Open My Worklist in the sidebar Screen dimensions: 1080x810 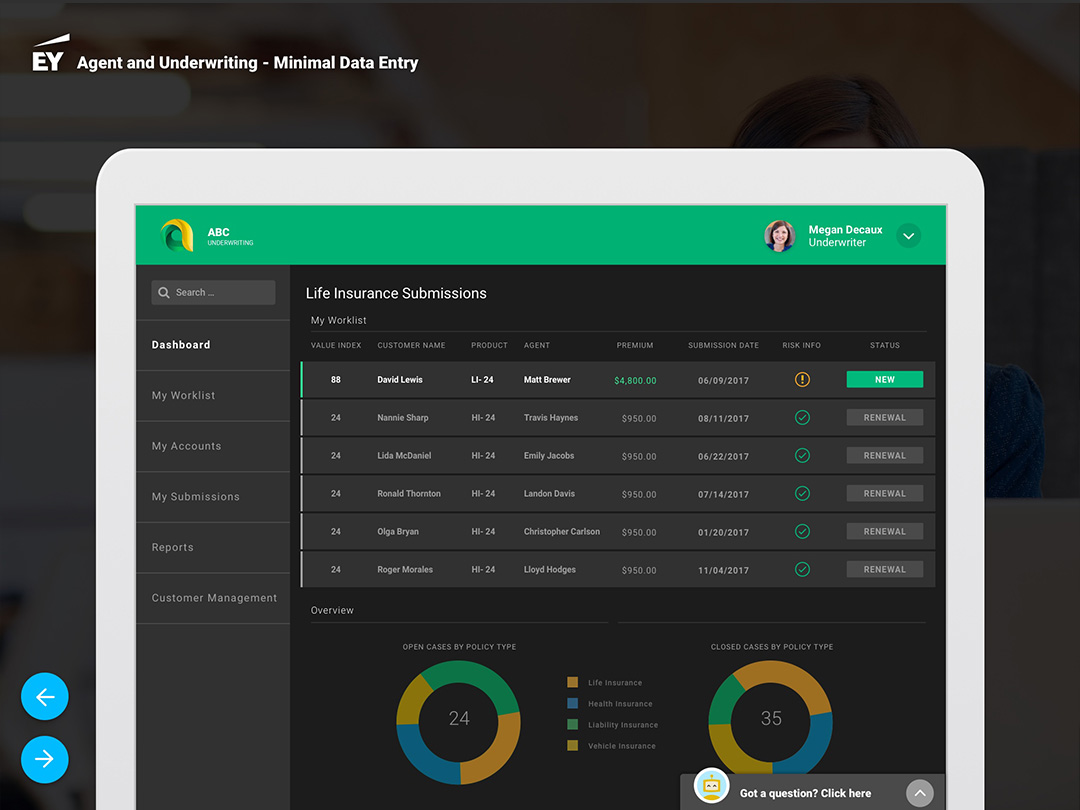[x=184, y=396]
